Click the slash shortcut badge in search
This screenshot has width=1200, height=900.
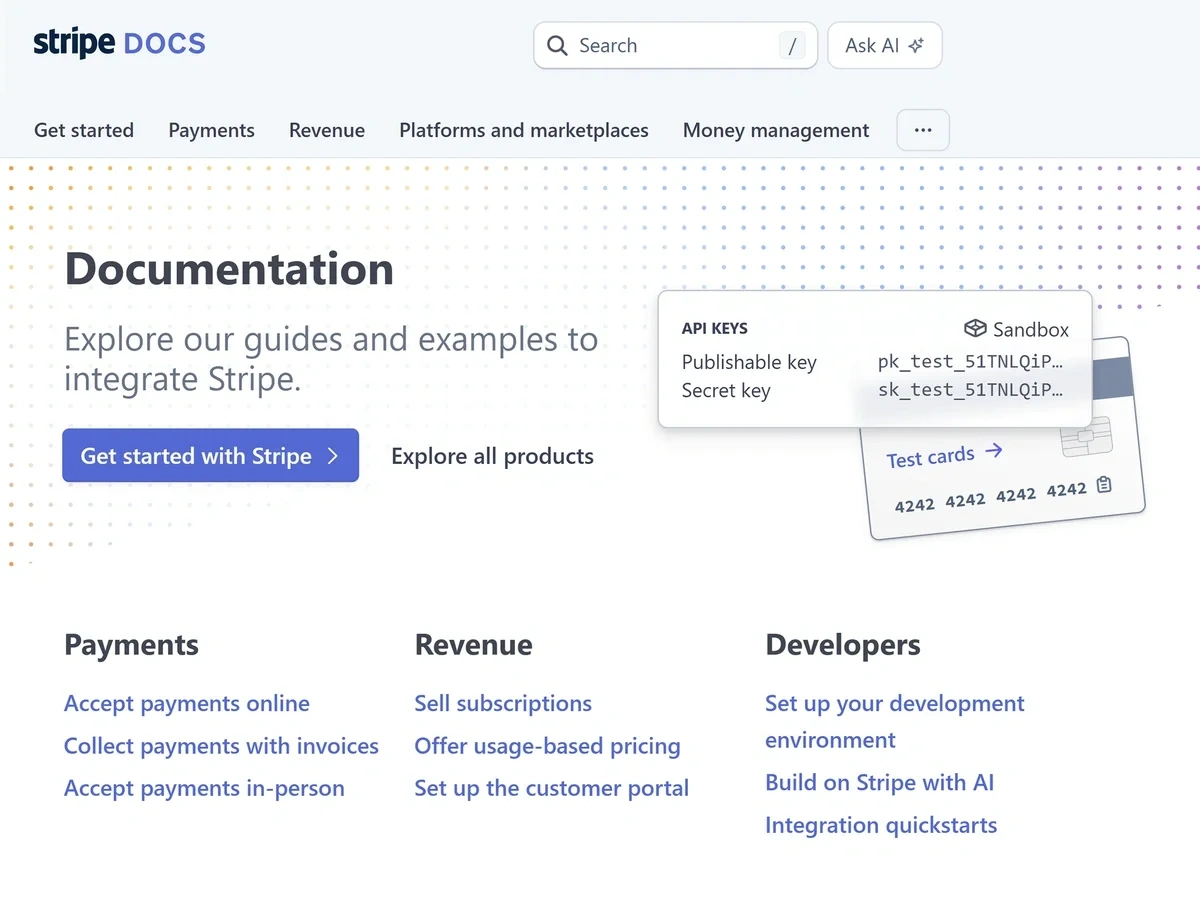pos(792,46)
